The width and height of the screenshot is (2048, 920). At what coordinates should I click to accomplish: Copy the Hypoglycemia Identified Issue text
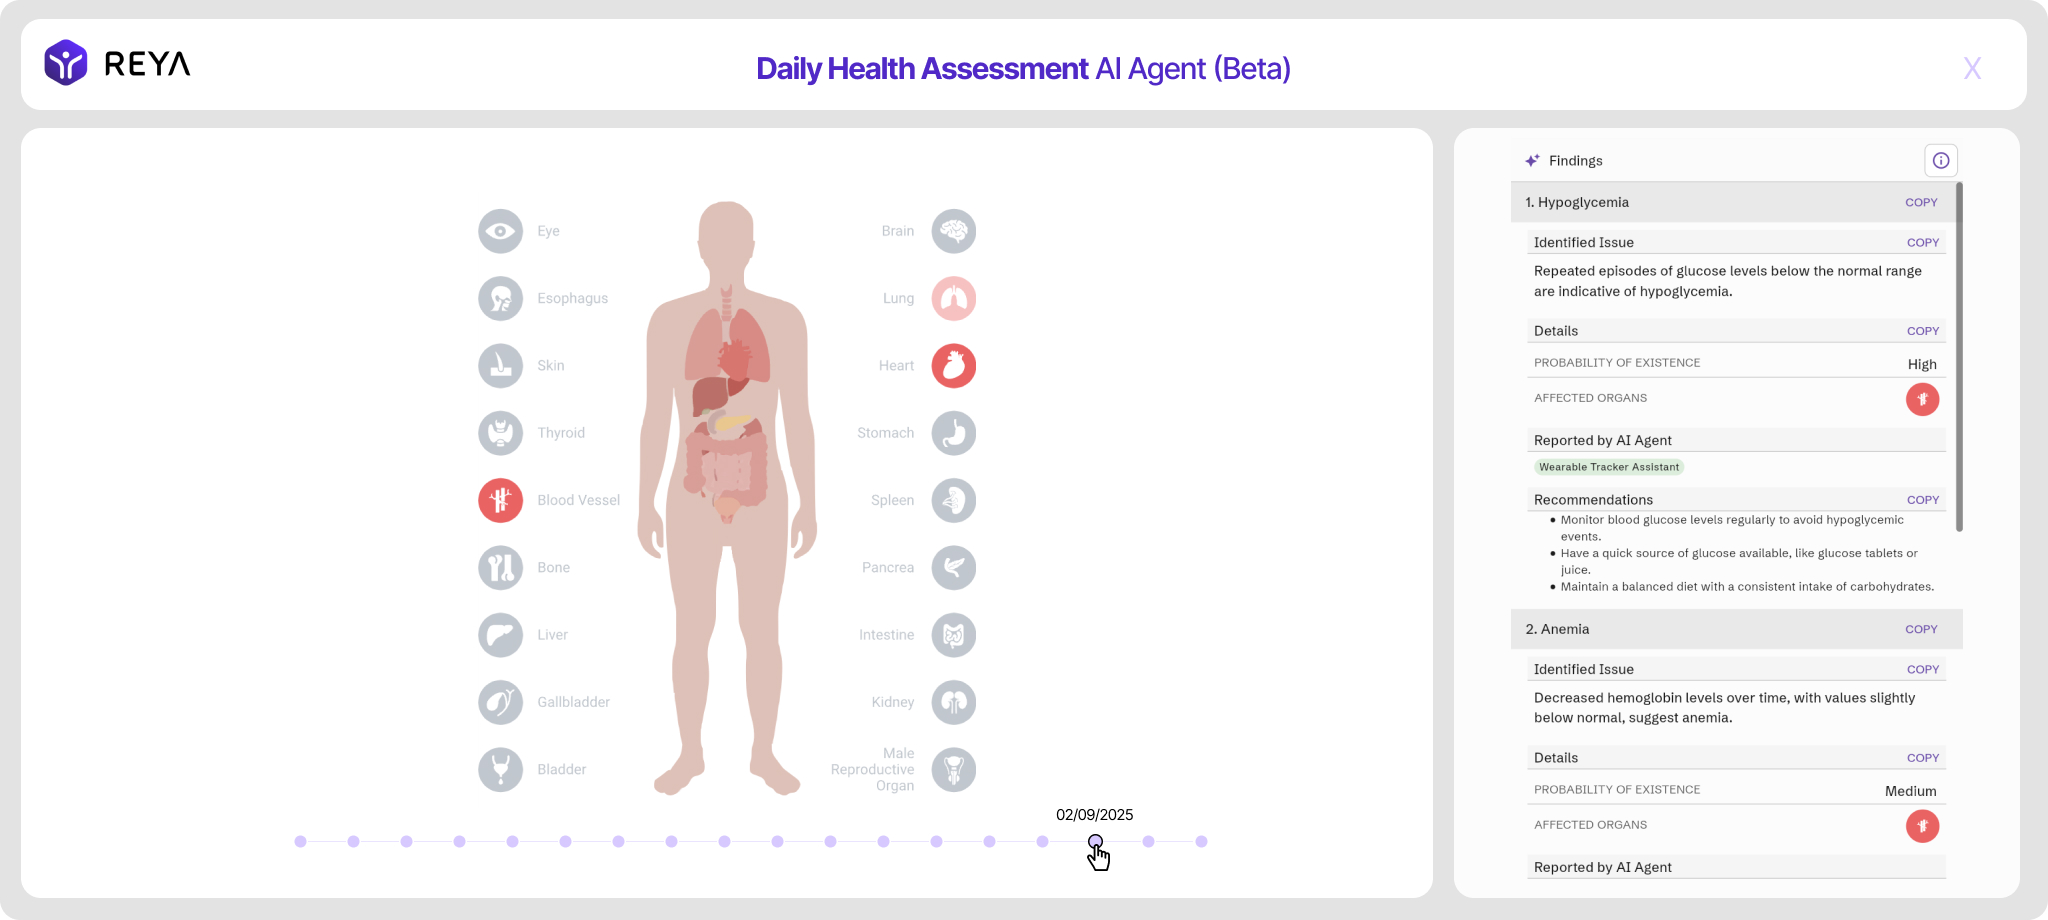click(x=1922, y=242)
